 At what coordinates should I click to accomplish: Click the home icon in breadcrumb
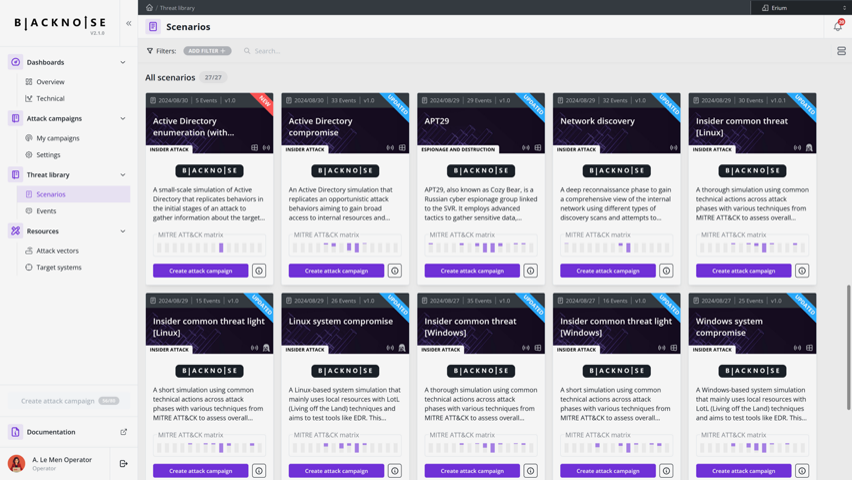(x=149, y=8)
